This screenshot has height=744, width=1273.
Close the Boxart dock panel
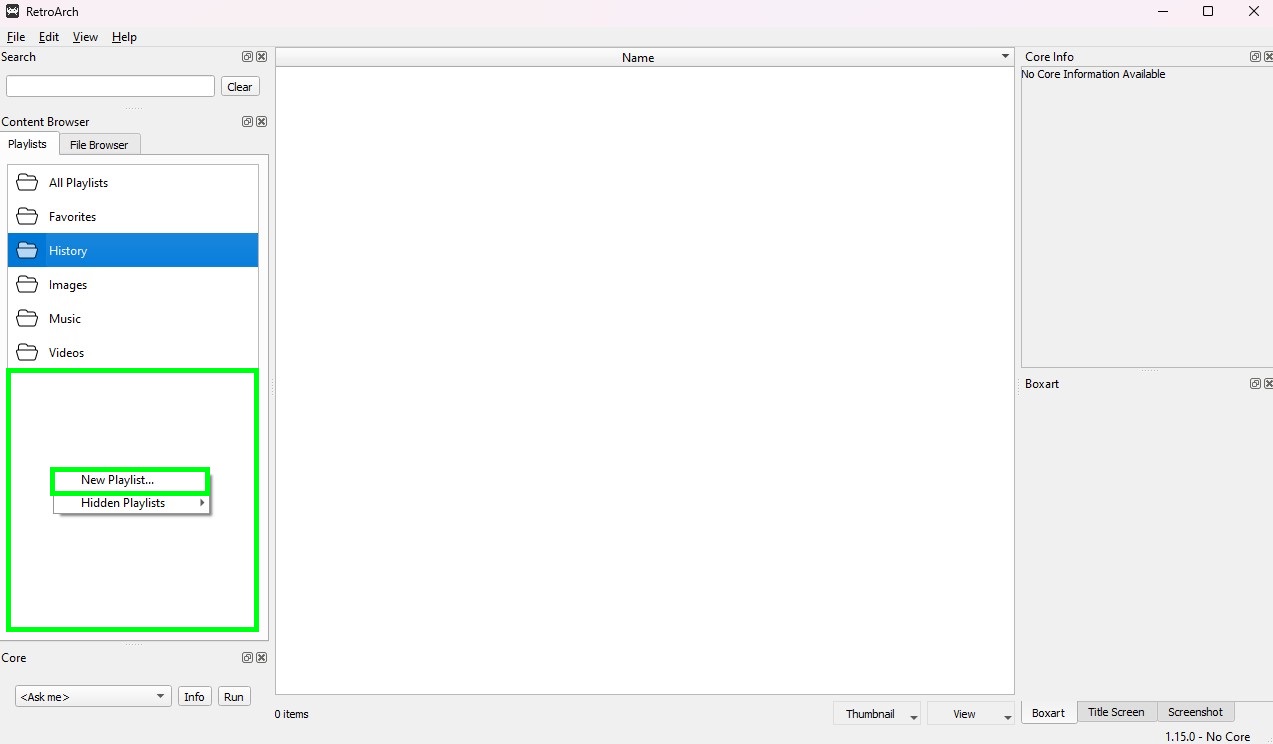click(1268, 384)
